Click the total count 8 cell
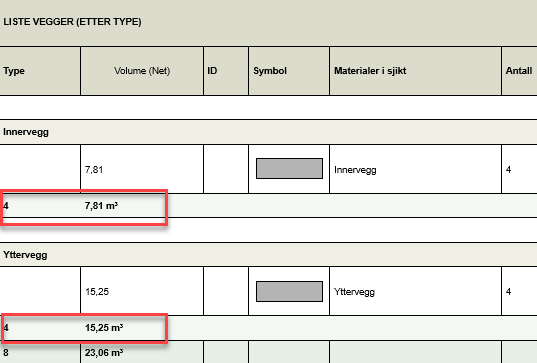Screen dimensions: 537x363 tap(40, 352)
